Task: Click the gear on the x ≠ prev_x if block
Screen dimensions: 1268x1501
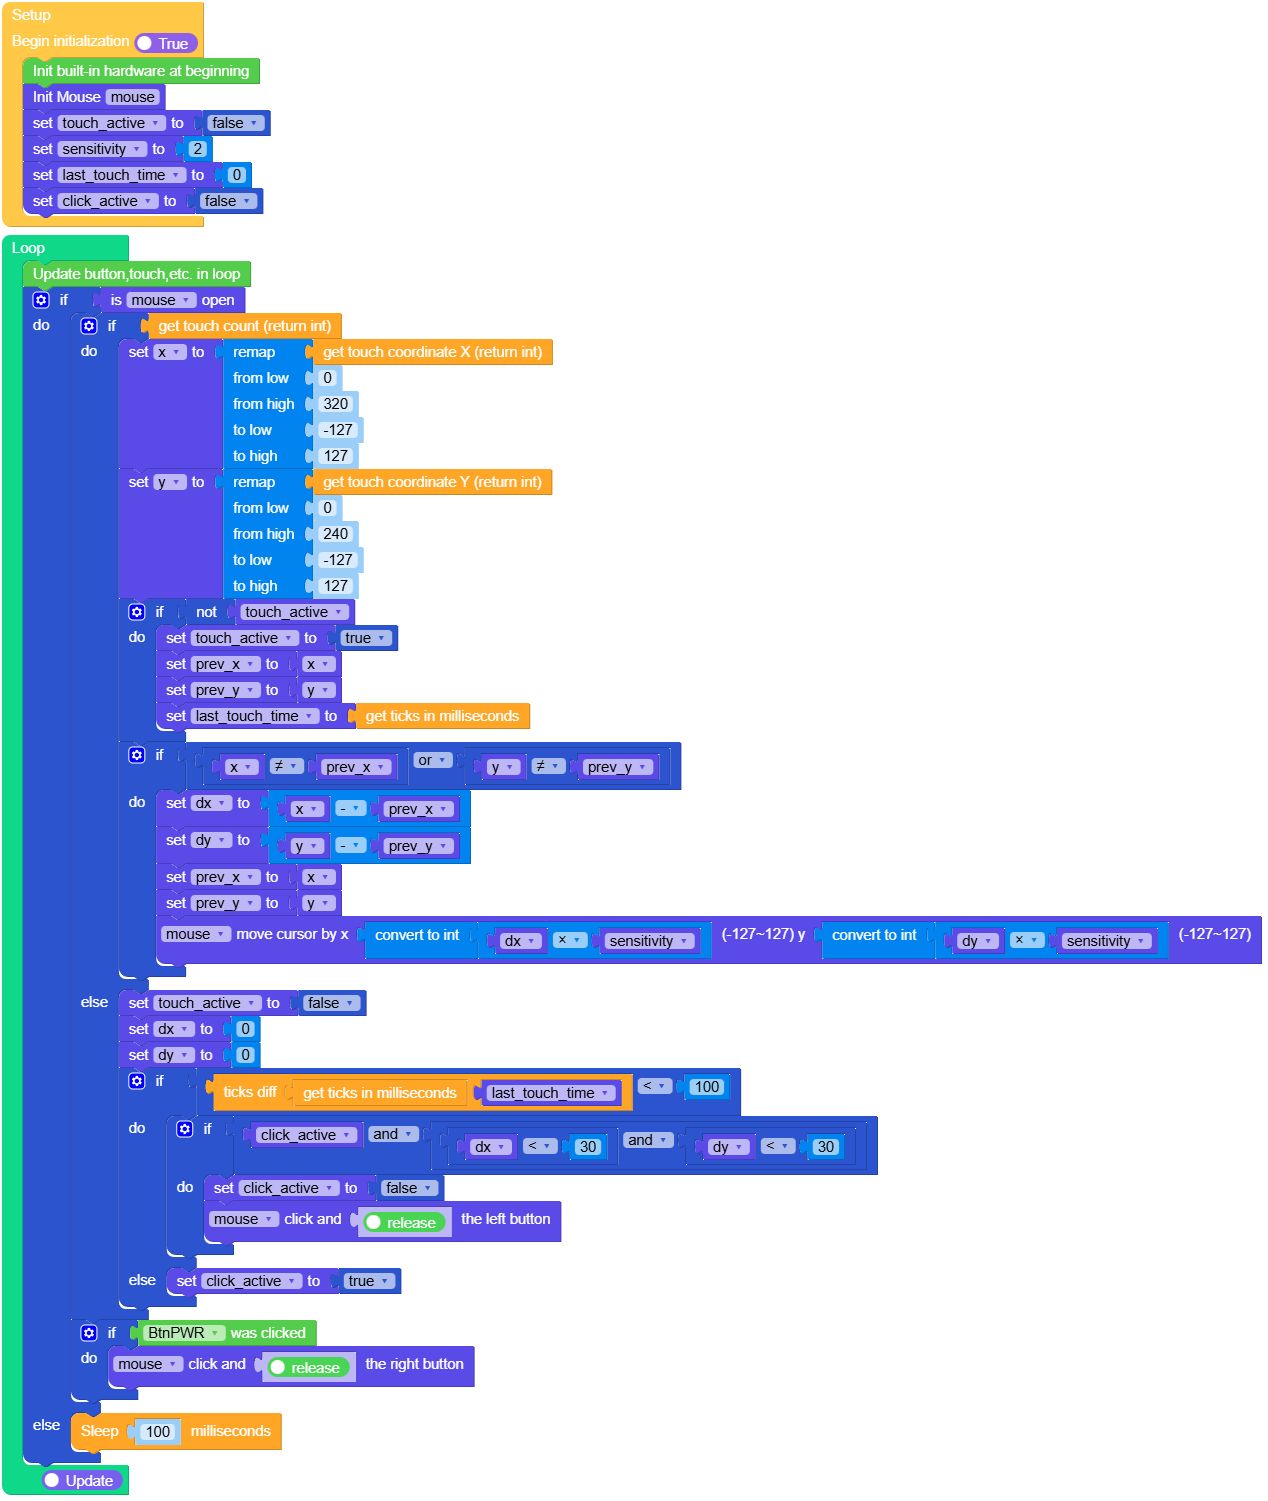Action: pyautogui.click(x=137, y=755)
